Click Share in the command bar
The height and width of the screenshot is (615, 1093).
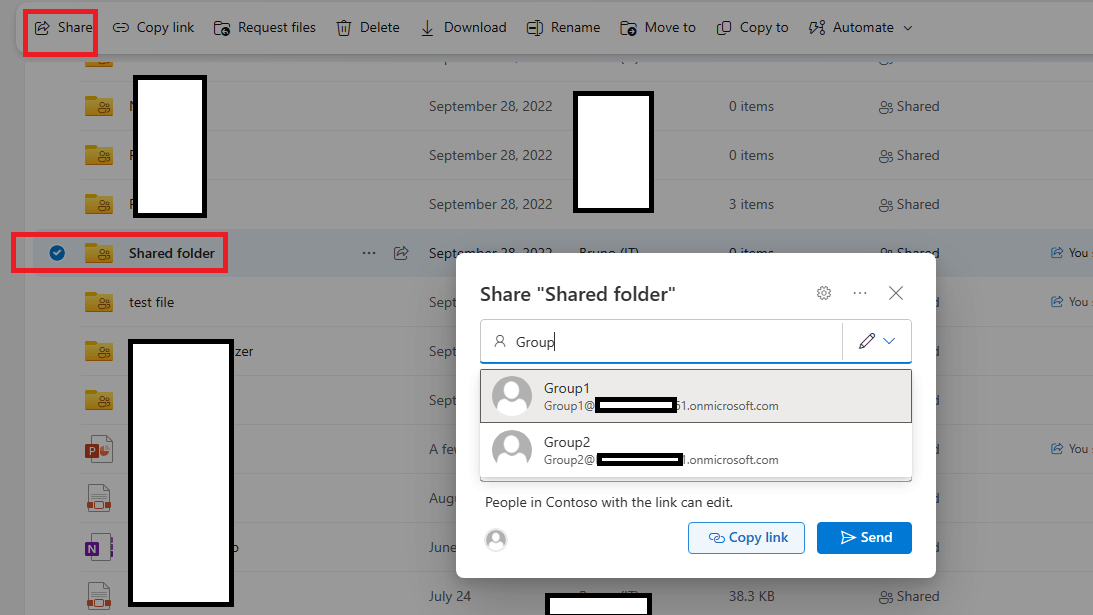[63, 28]
